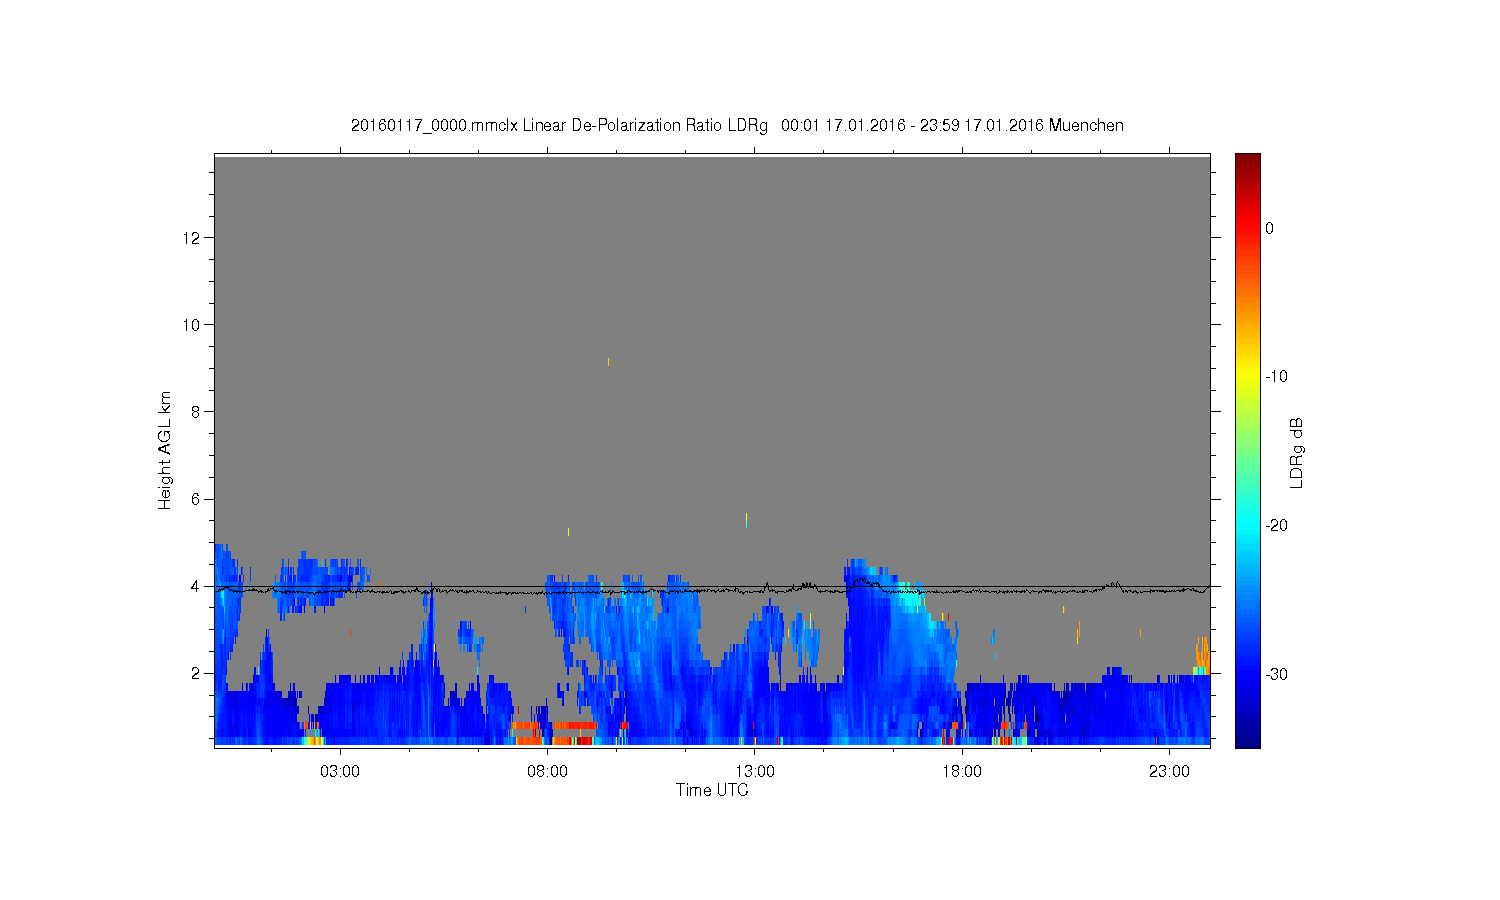
Task: Click the height axis tick label "12"
Action: (x=191, y=238)
